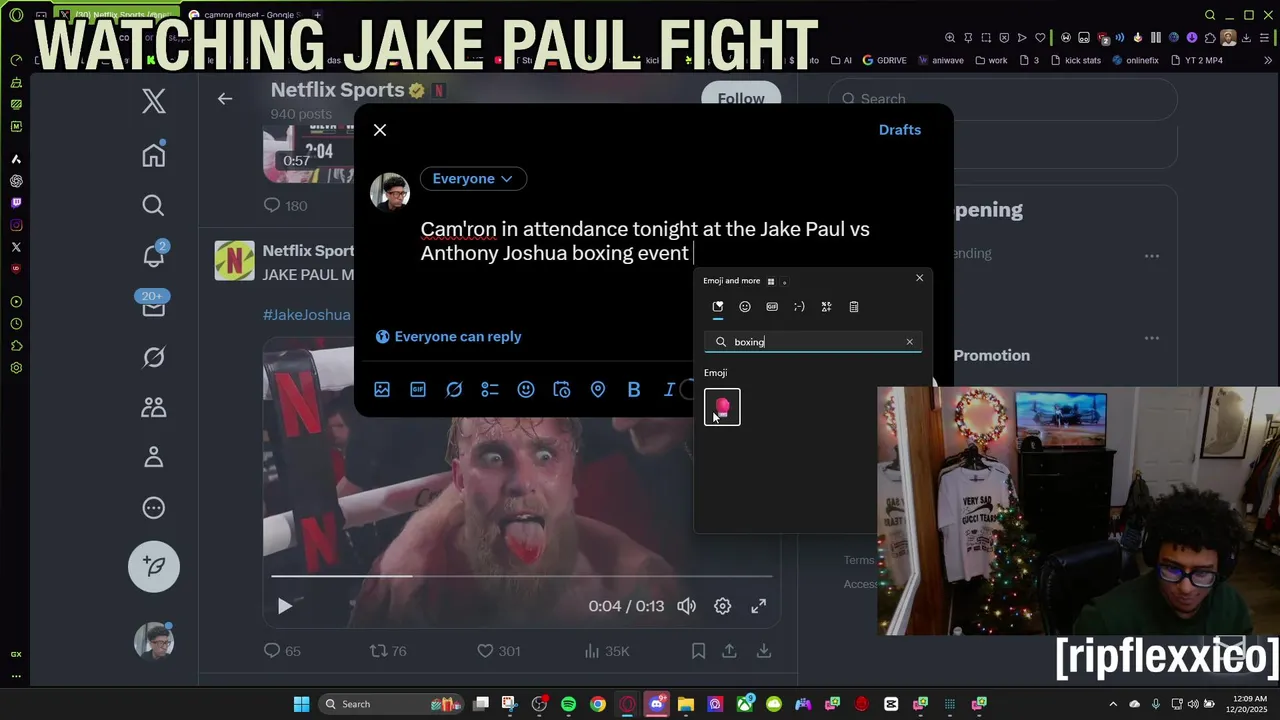Open Messages envelope with 20+ badge
The height and width of the screenshot is (720, 1280).
click(x=153, y=305)
